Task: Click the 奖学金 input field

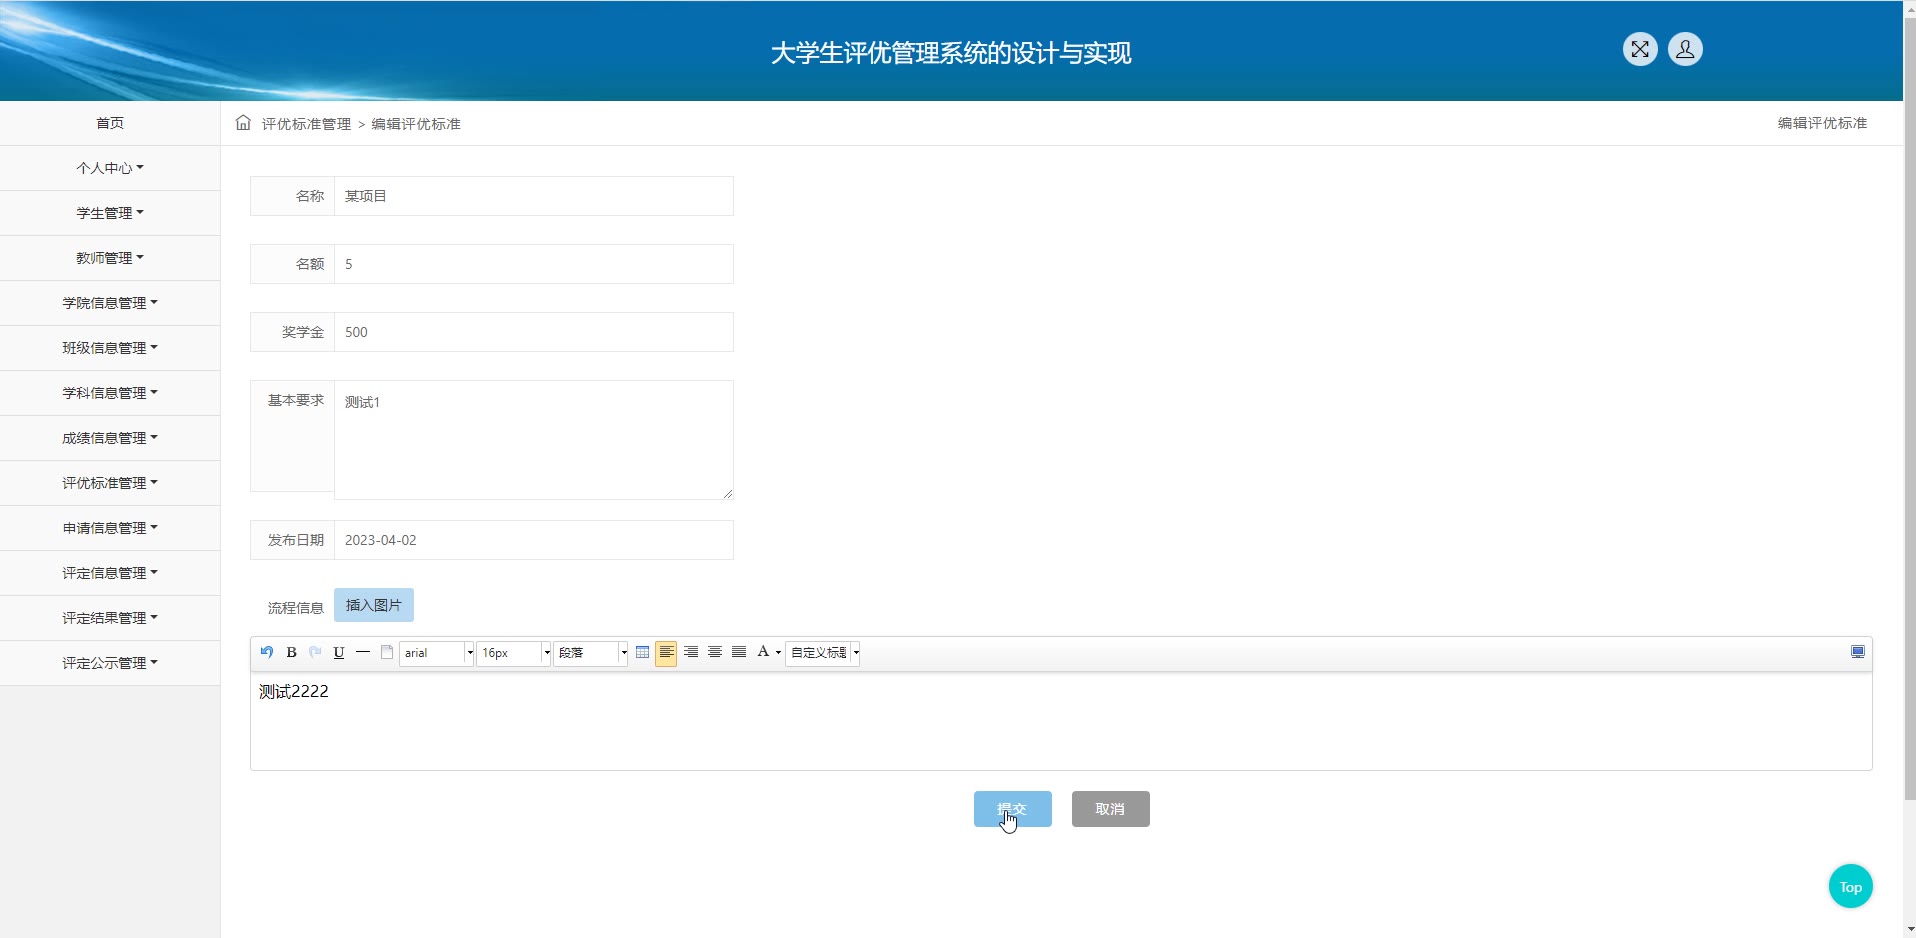Action: tap(534, 332)
